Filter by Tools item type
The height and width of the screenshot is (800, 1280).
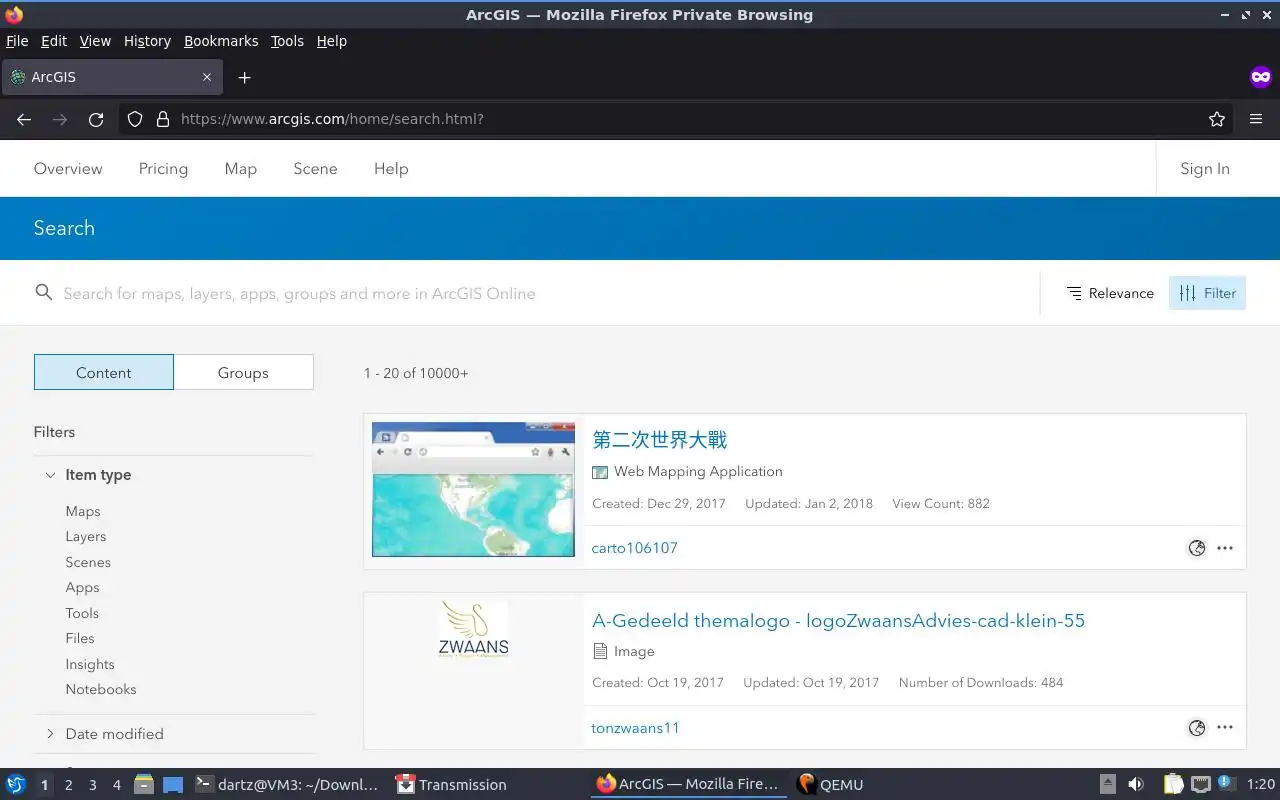click(x=82, y=613)
